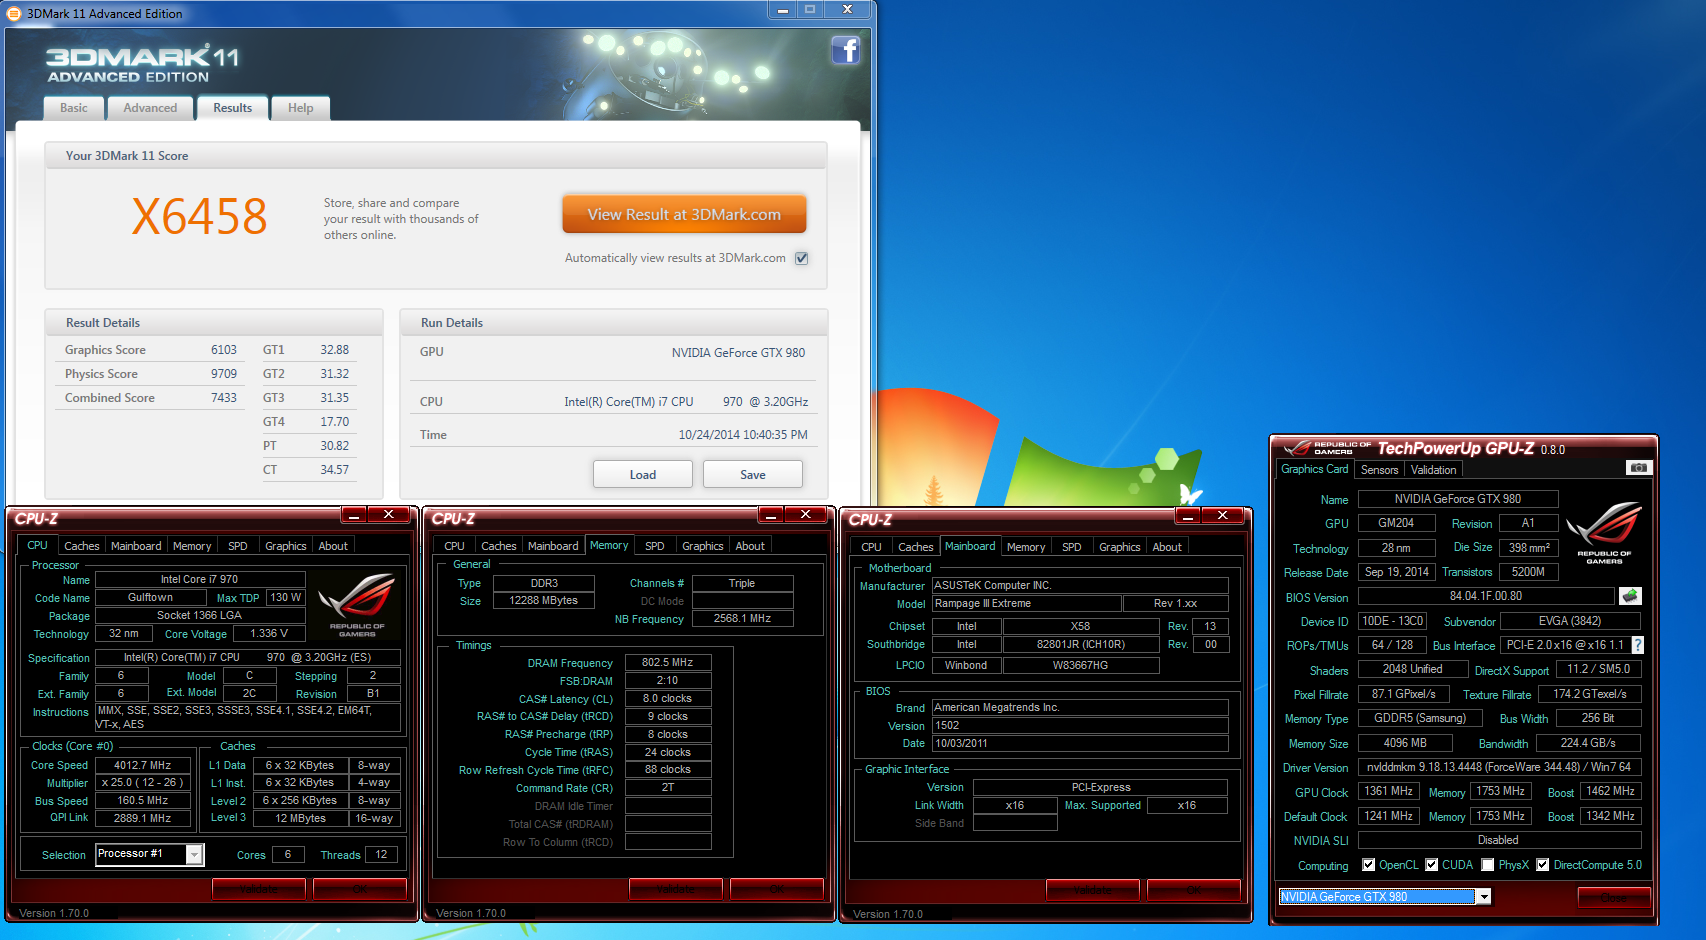The height and width of the screenshot is (940, 1706).
Task: Click the BIOS Version 84.04.1F.00.80 field in GPU-Z
Action: pyautogui.click(x=1486, y=596)
